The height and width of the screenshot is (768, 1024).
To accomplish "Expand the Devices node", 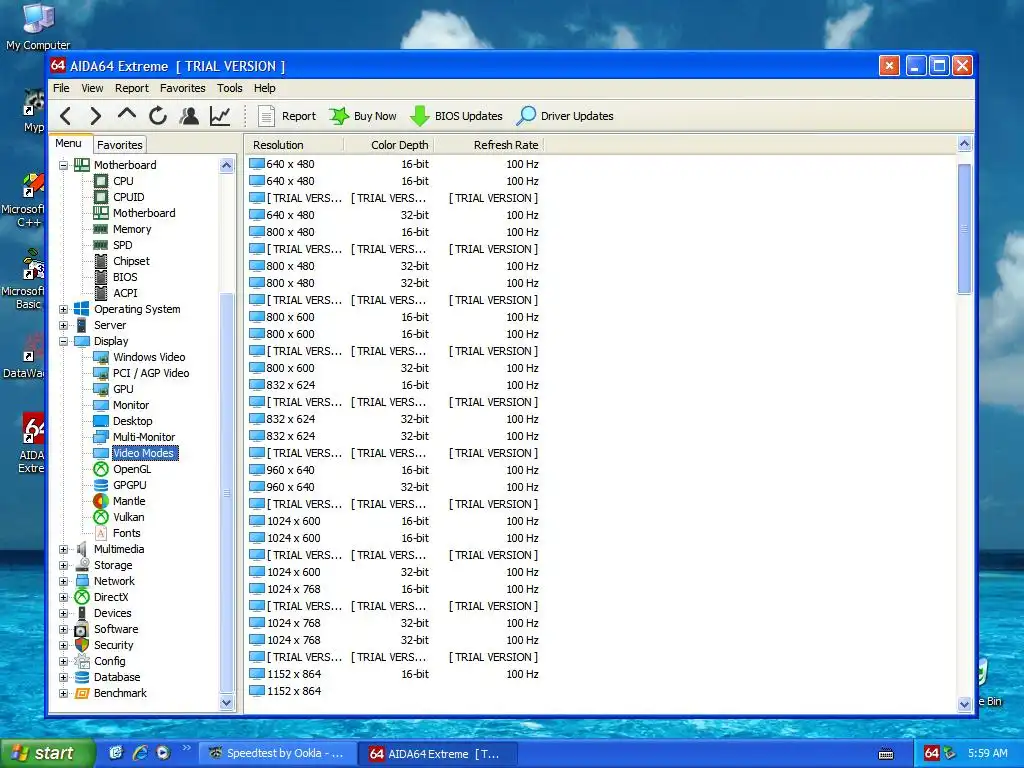I will 63,613.
